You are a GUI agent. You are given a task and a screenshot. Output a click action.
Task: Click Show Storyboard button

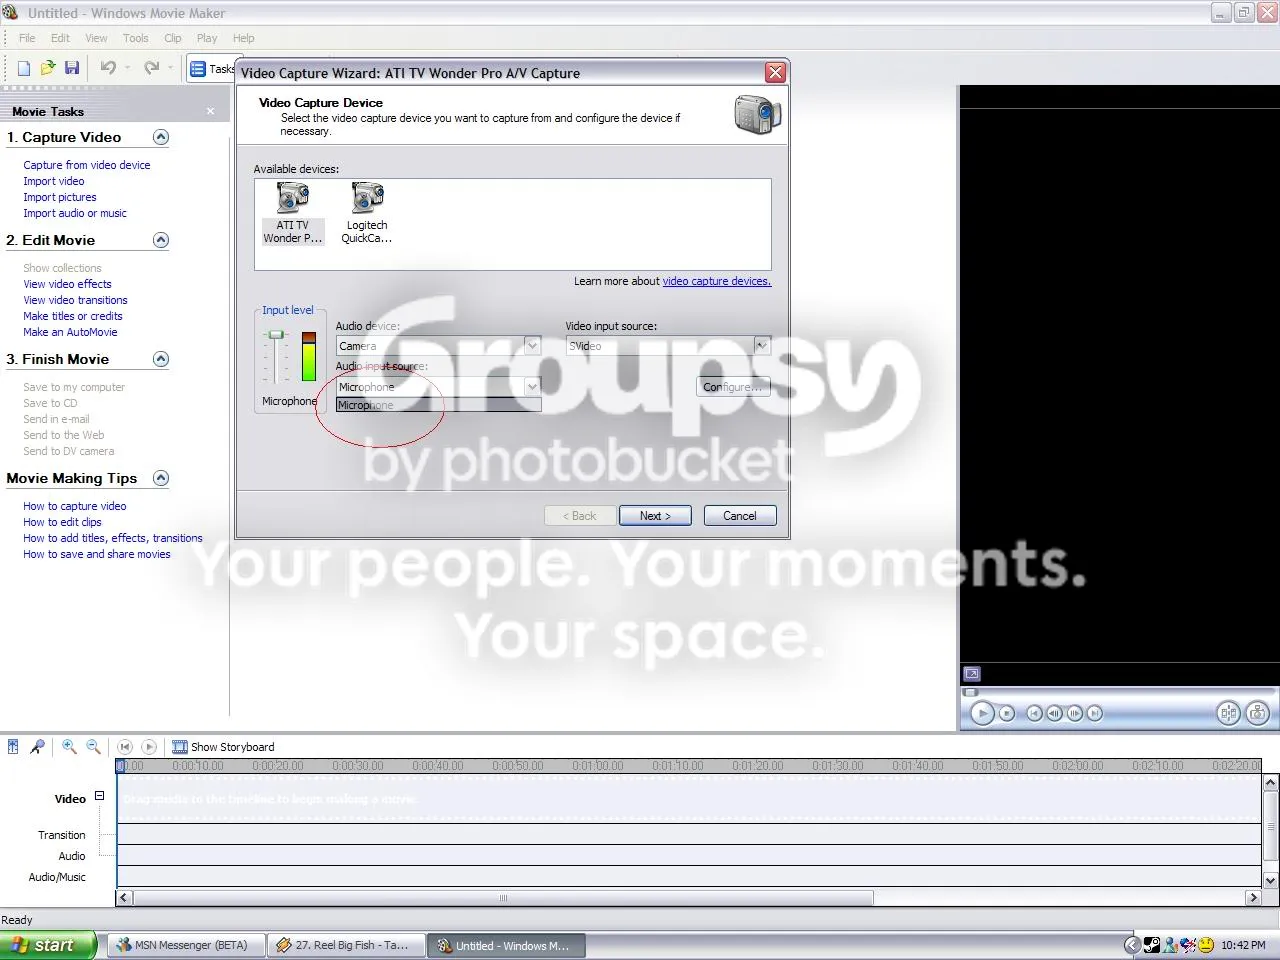pos(223,747)
